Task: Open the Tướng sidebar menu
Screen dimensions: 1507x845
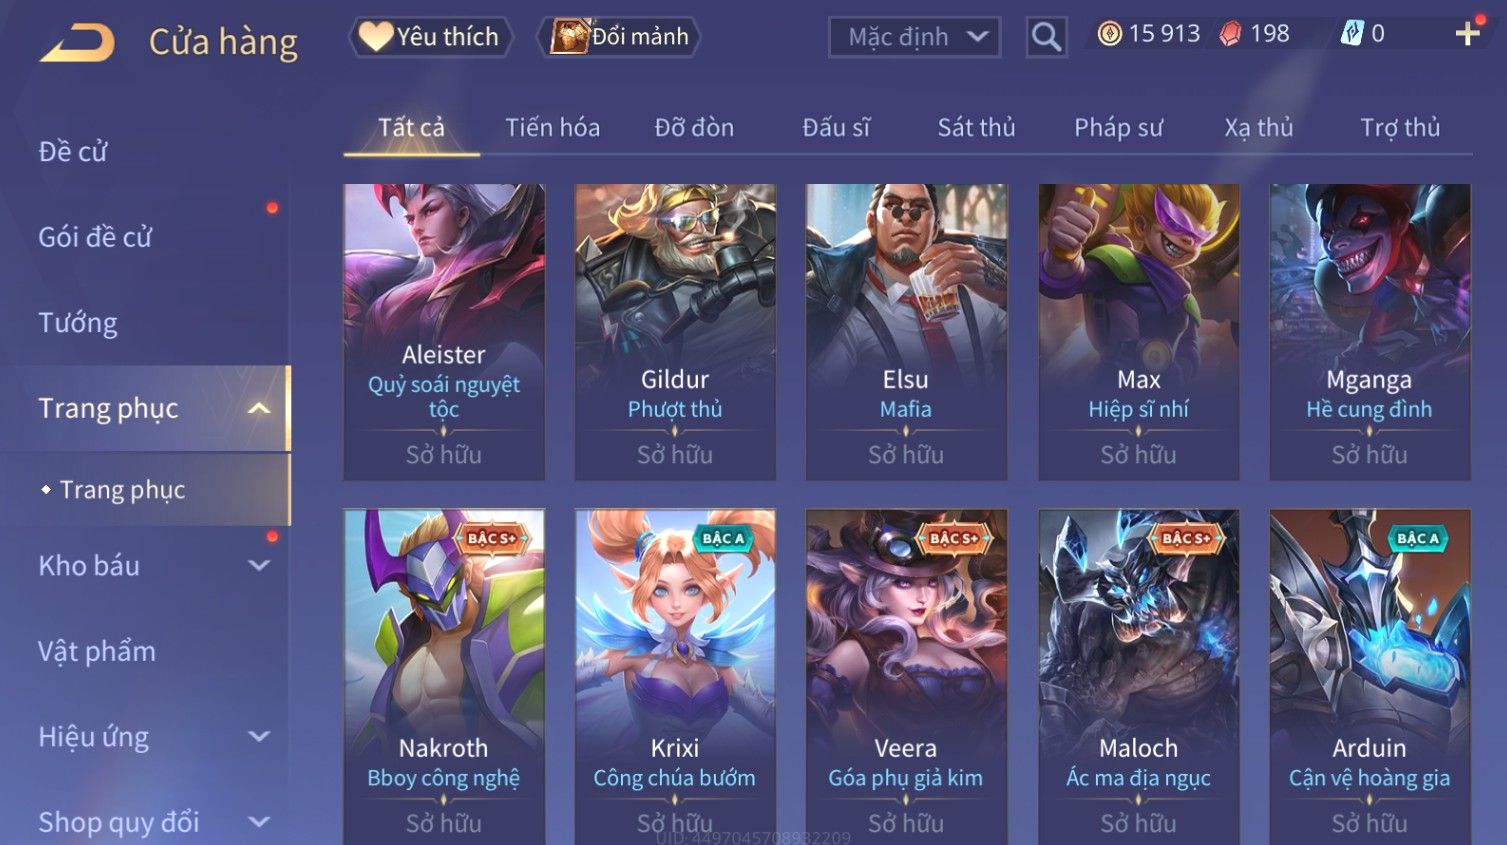Action: [78, 323]
